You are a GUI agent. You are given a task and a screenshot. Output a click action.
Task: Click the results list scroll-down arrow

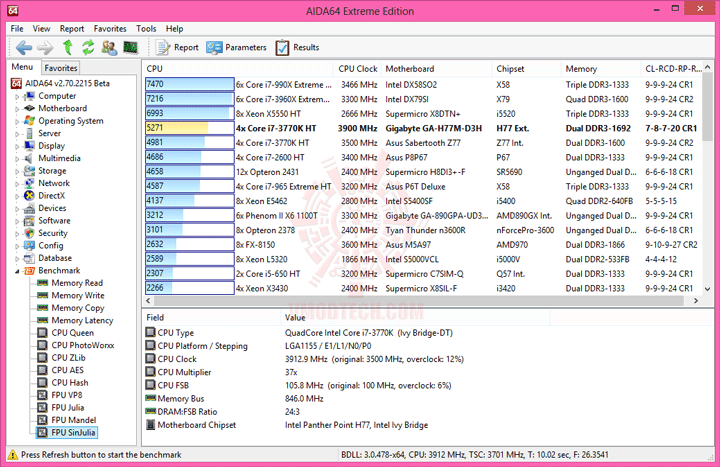[708, 289]
